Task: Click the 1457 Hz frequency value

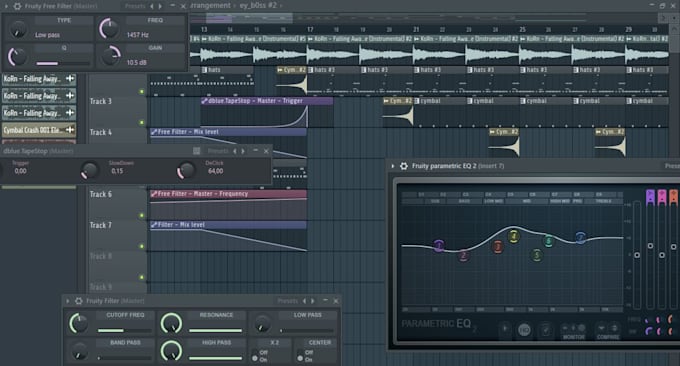Action: click(137, 35)
